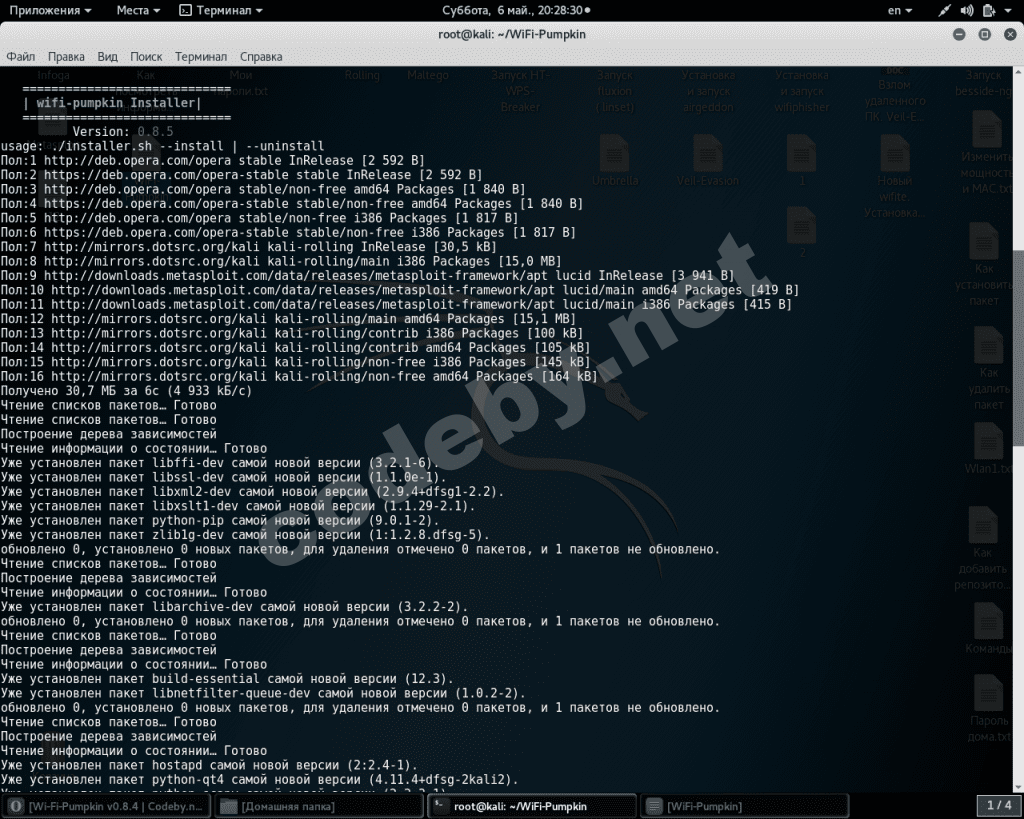Image resolution: width=1024 pixels, height=819 pixels.
Task: Open the Справка help menu
Action: pos(261,57)
